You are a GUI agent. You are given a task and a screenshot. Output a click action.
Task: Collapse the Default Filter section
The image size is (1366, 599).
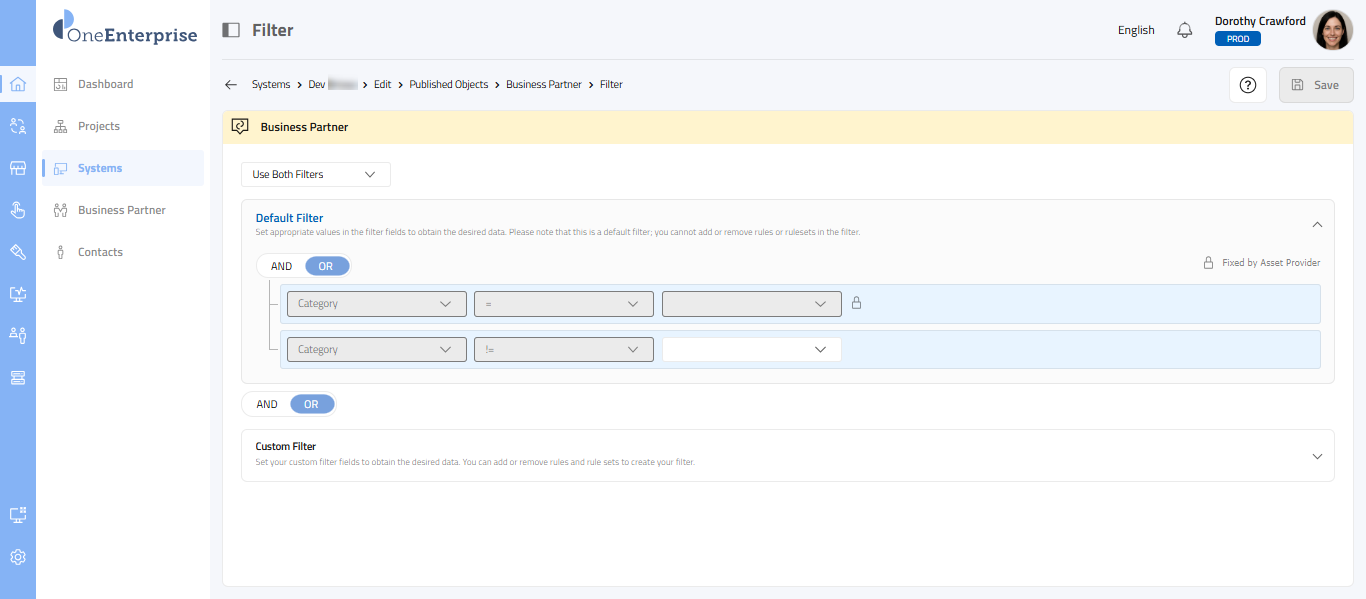(x=1316, y=225)
